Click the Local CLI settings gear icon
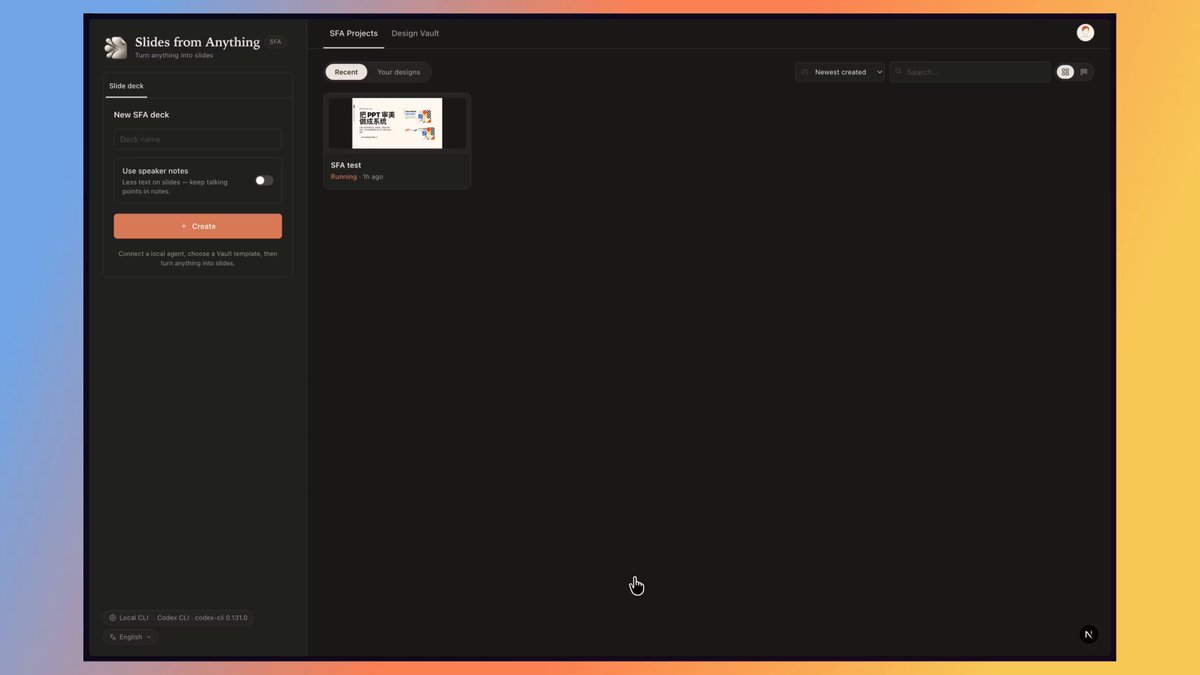This screenshot has height=675, width=1200. [113, 618]
